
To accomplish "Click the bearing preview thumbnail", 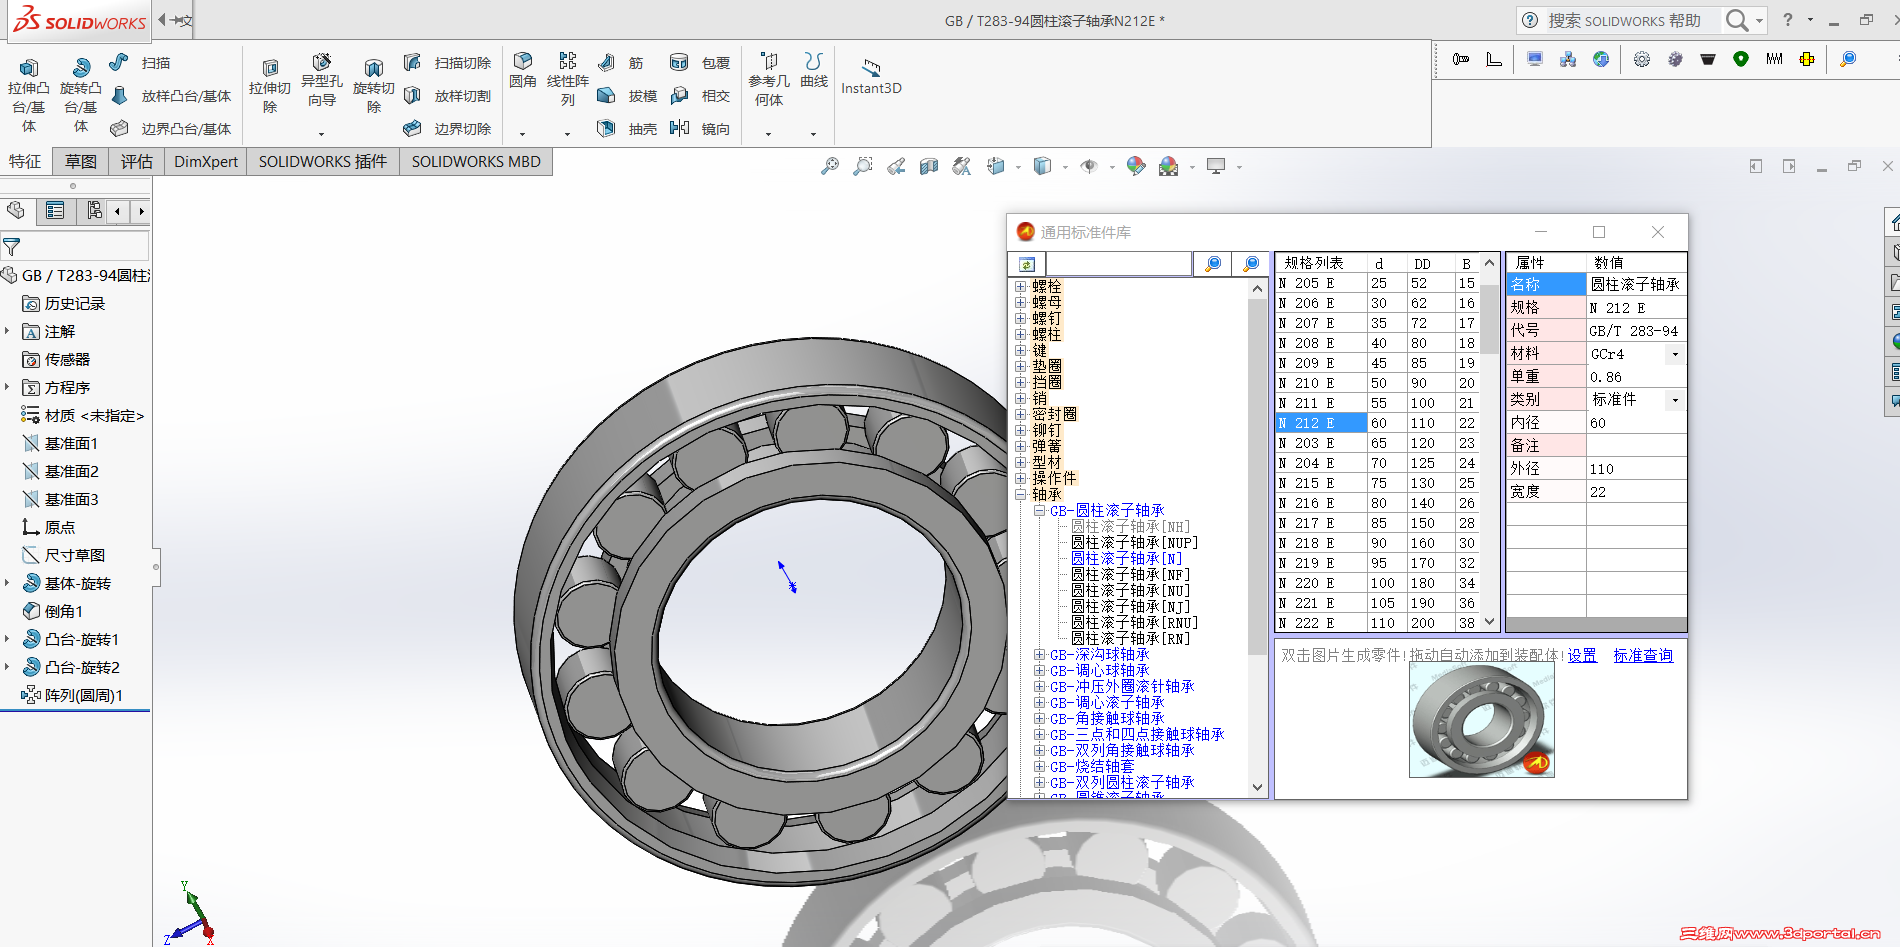I will click(1481, 720).
